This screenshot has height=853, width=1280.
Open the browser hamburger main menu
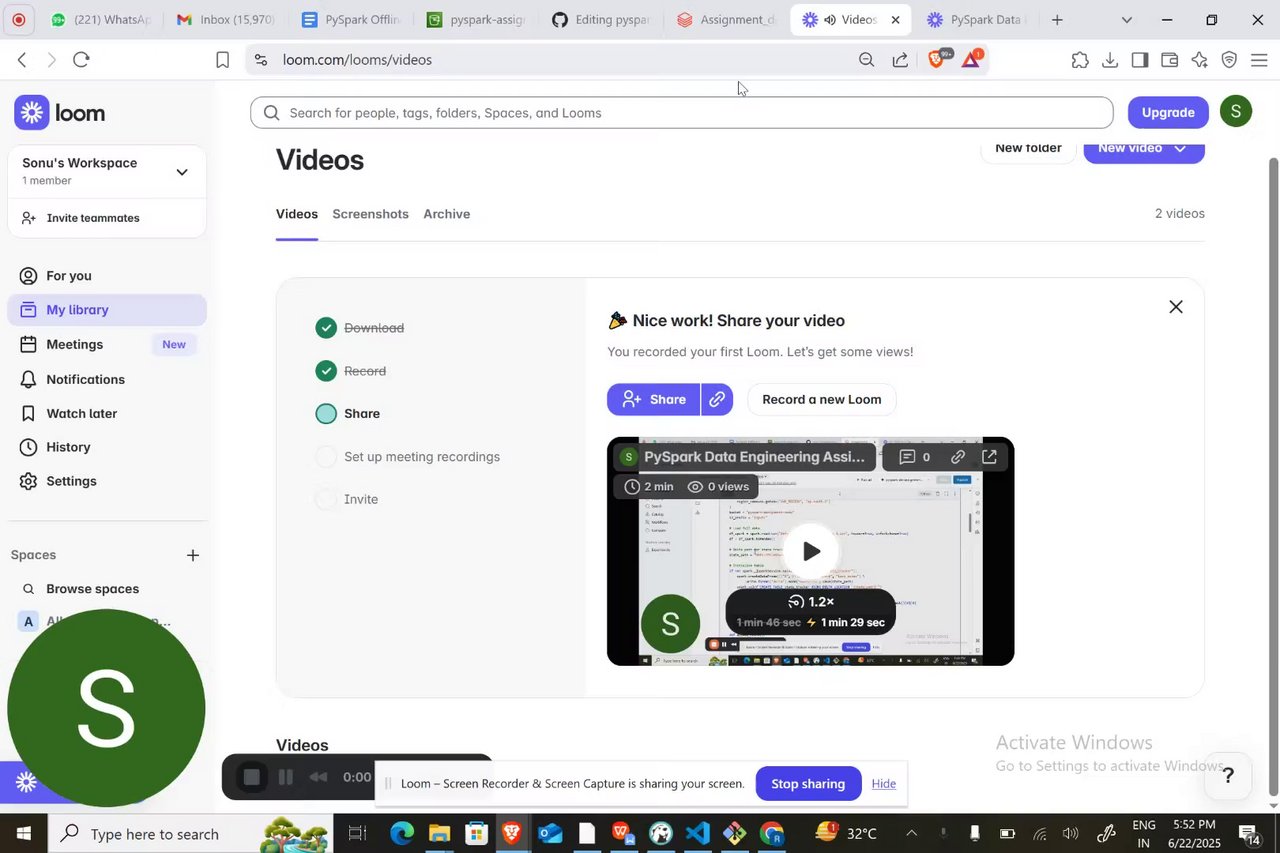[x=1259, y=60]
